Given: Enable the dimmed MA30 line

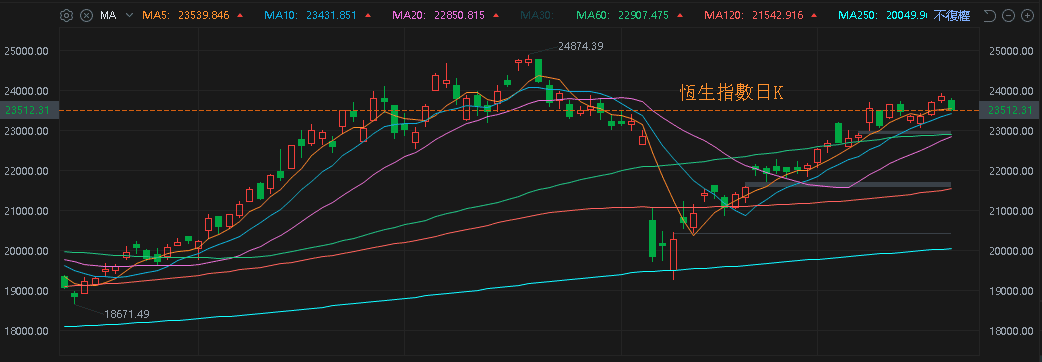Looking at the screenshot, I should 536,15.
